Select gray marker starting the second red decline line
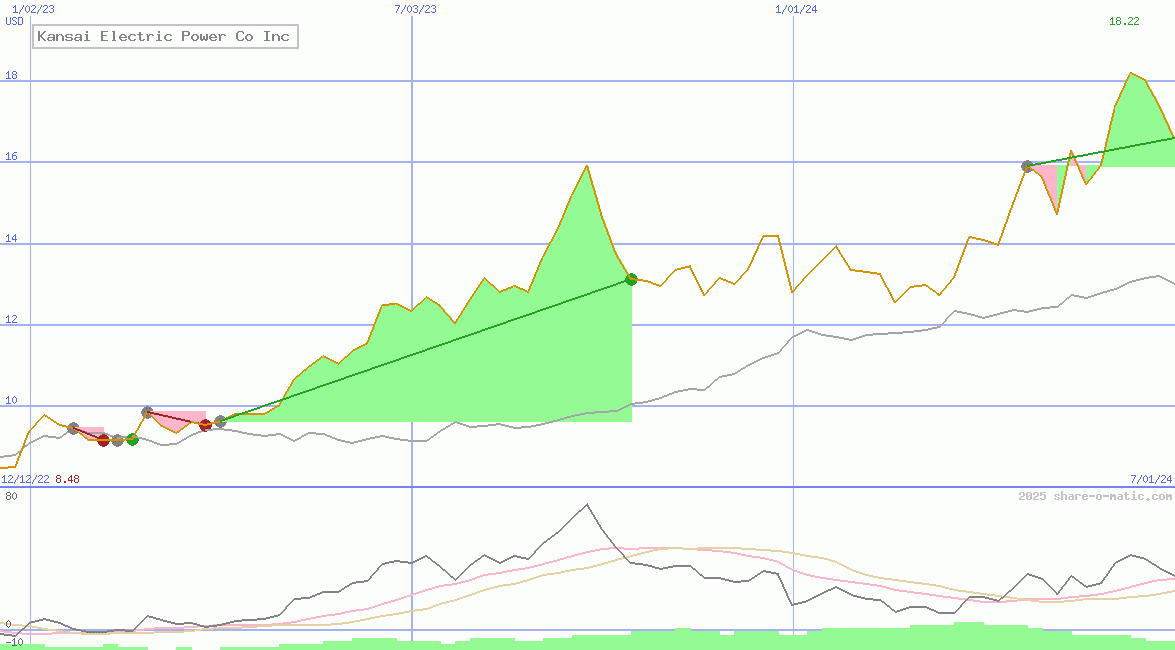Screen dimensions: 1175x650 click(x=147, y=412)
